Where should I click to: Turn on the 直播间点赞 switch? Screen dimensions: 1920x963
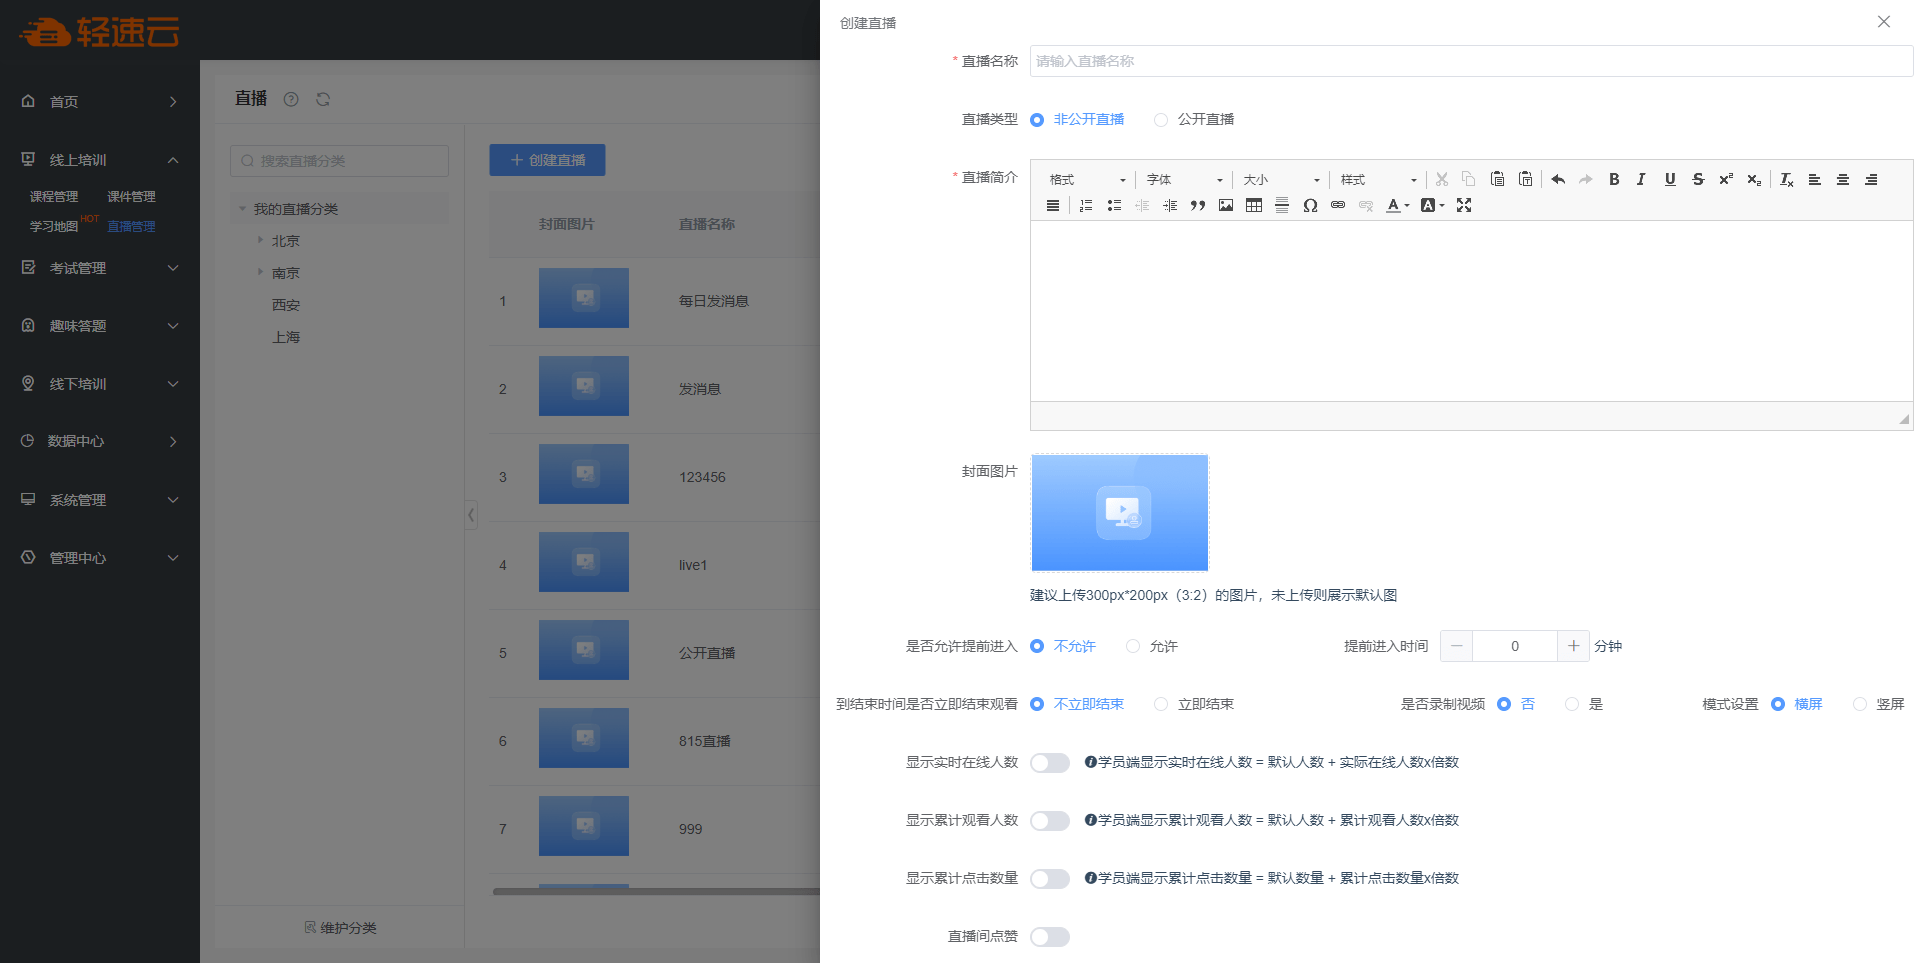(x=1050, y=937)
